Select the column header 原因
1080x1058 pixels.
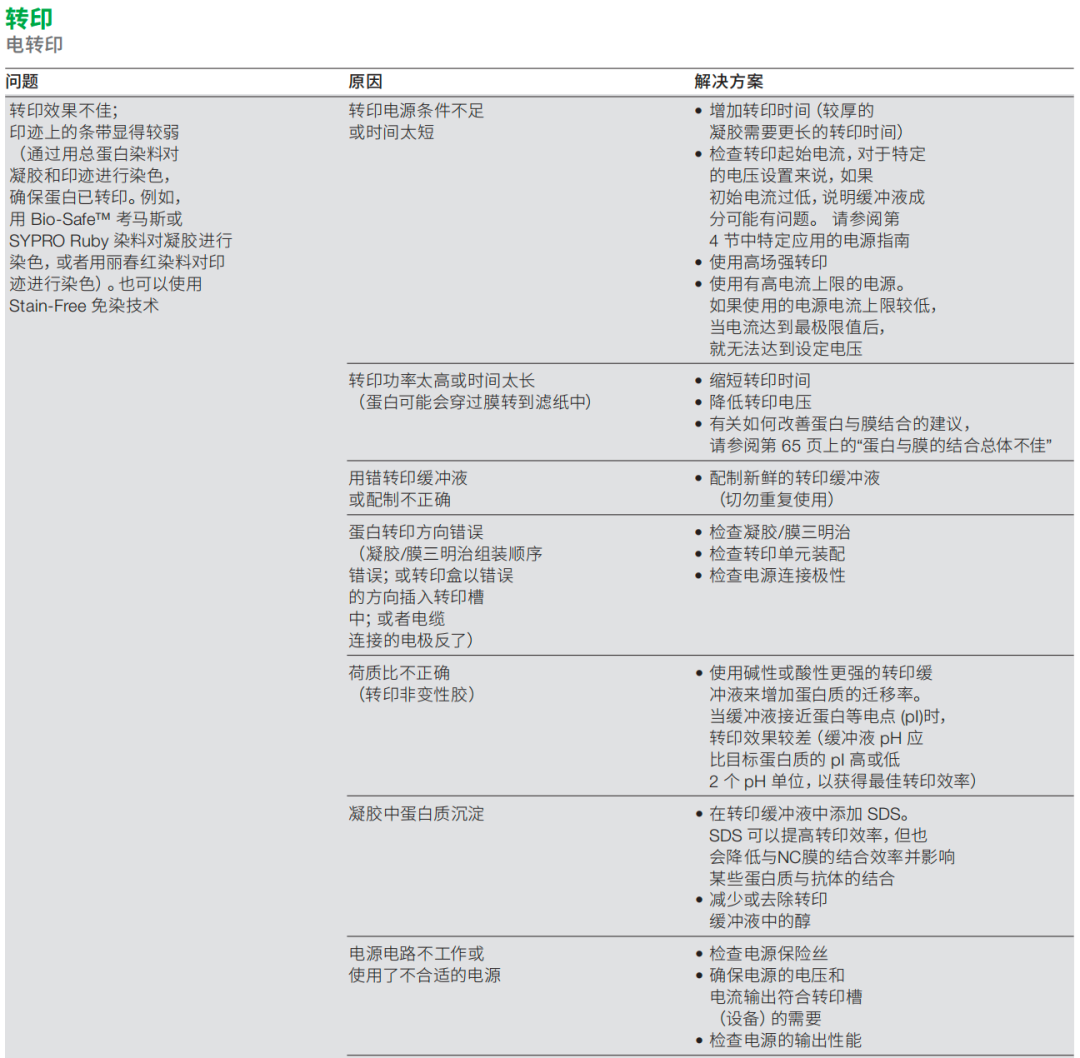pos(365,81)
